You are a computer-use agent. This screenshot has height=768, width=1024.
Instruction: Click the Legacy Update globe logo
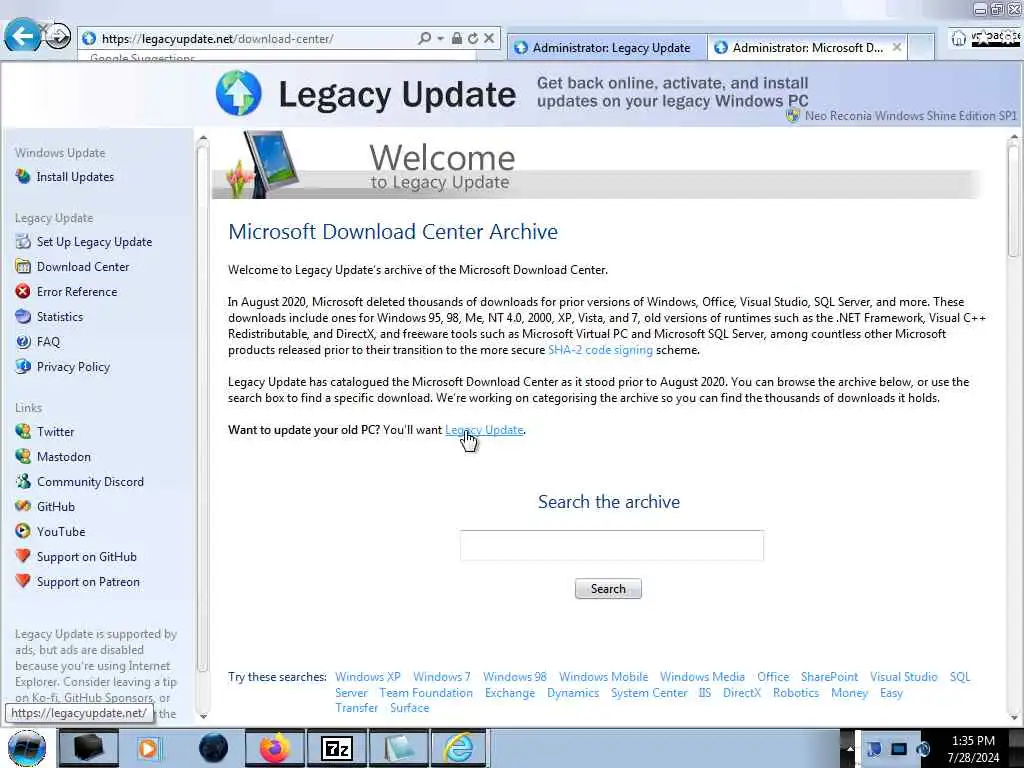tap(238, 93)
